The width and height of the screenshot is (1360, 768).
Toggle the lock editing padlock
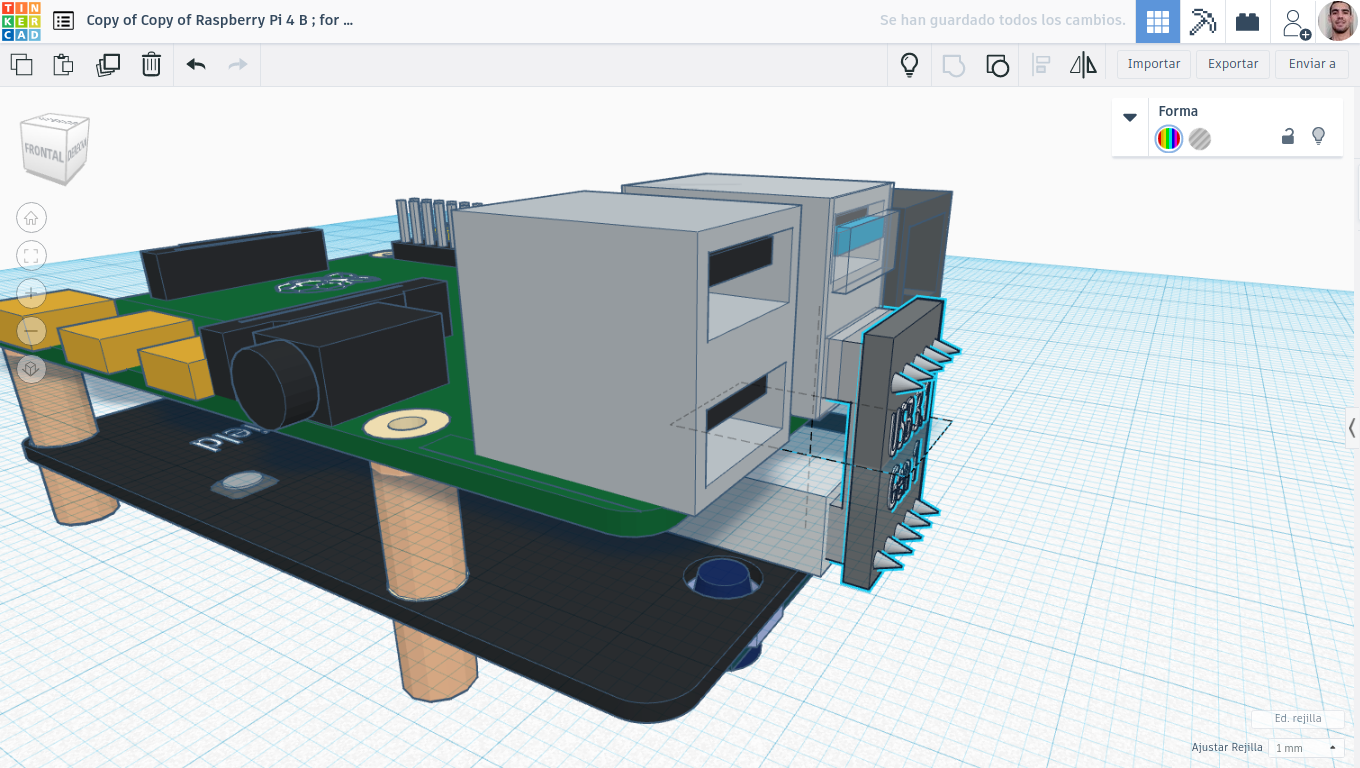(1288, 137)
